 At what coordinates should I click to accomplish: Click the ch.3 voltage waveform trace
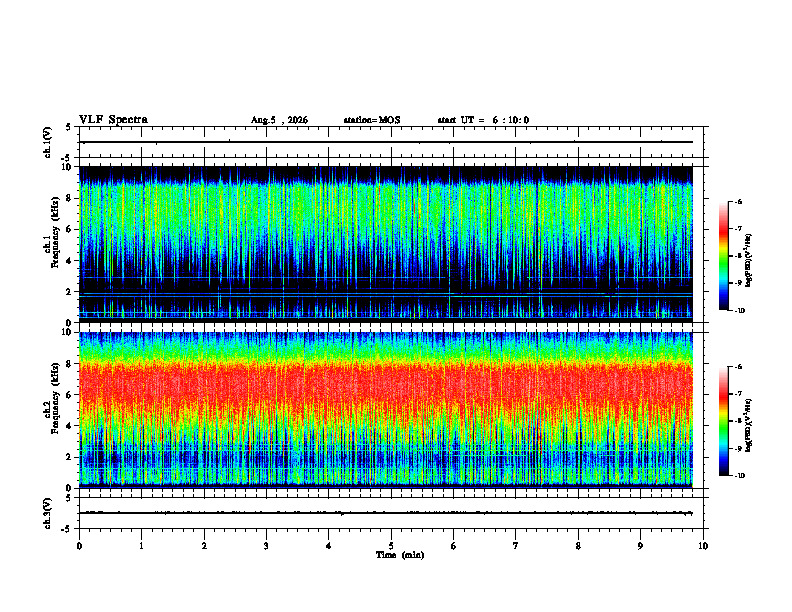[x=386, y=513]
